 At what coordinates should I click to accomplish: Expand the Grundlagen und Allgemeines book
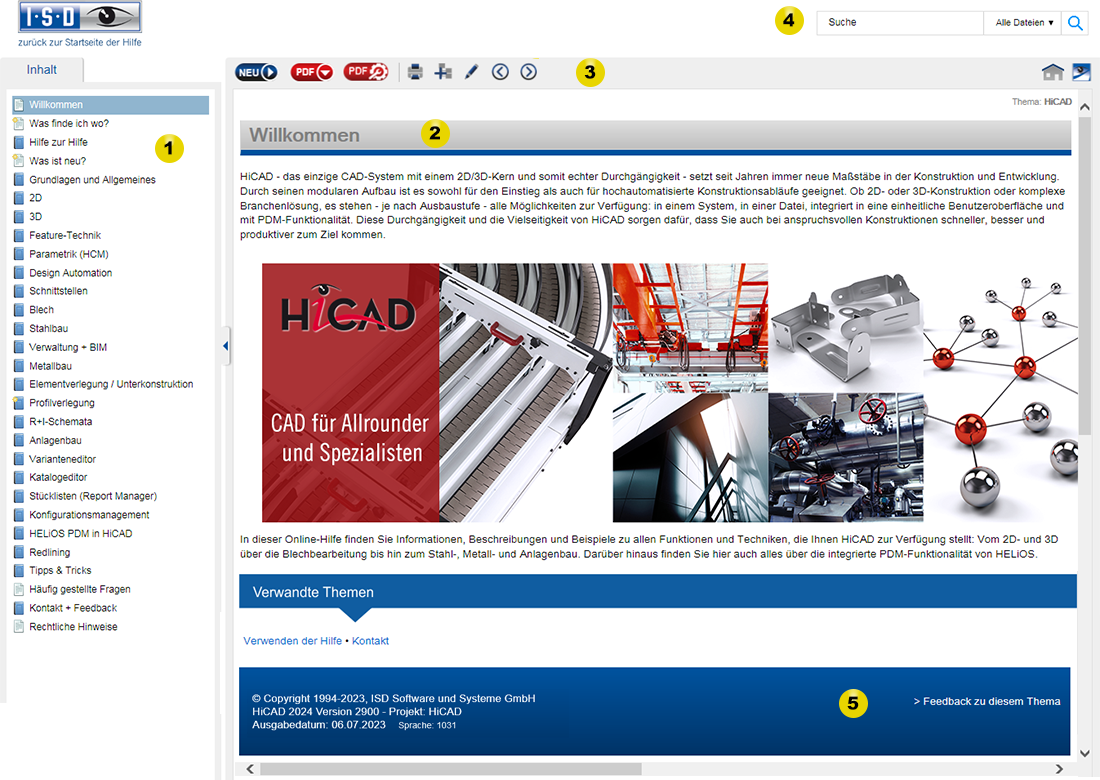coord(92,180)
